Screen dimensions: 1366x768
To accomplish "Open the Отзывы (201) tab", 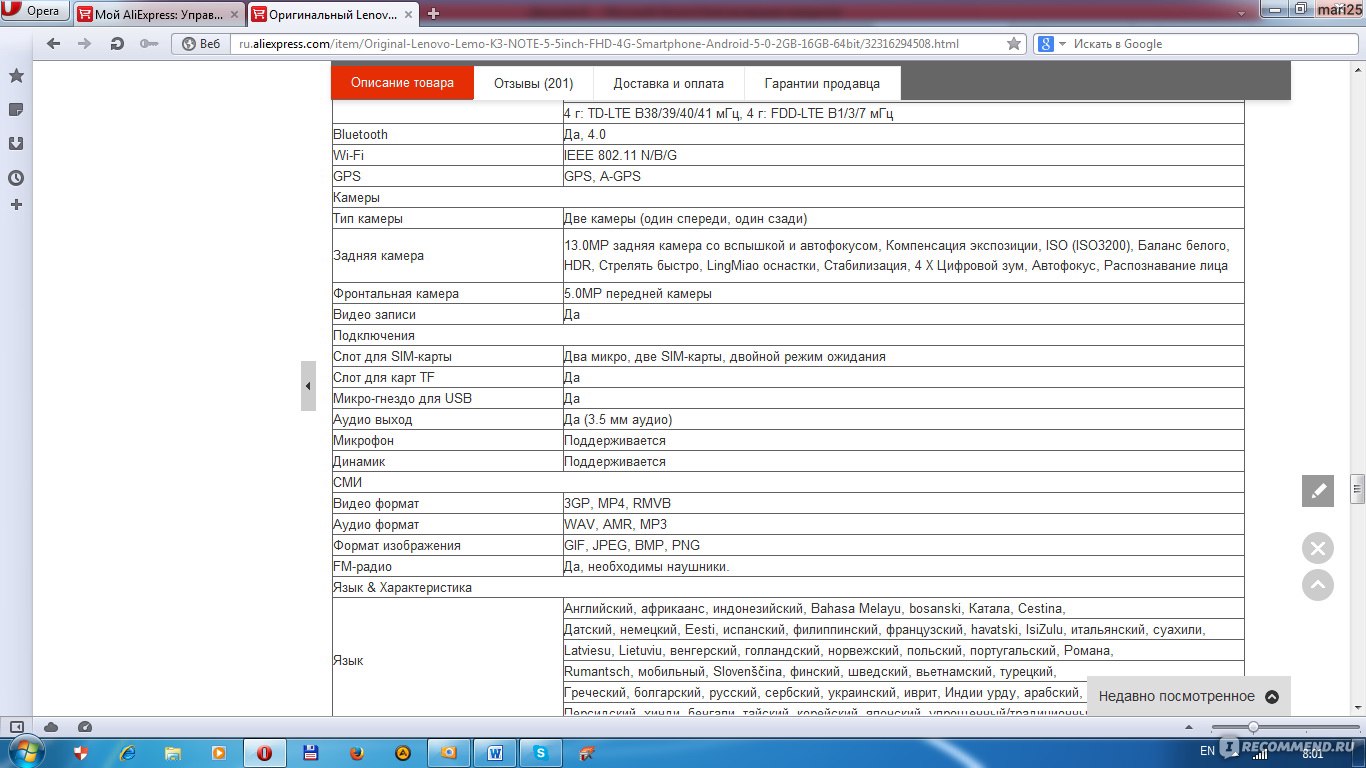I will pos(534,83).
